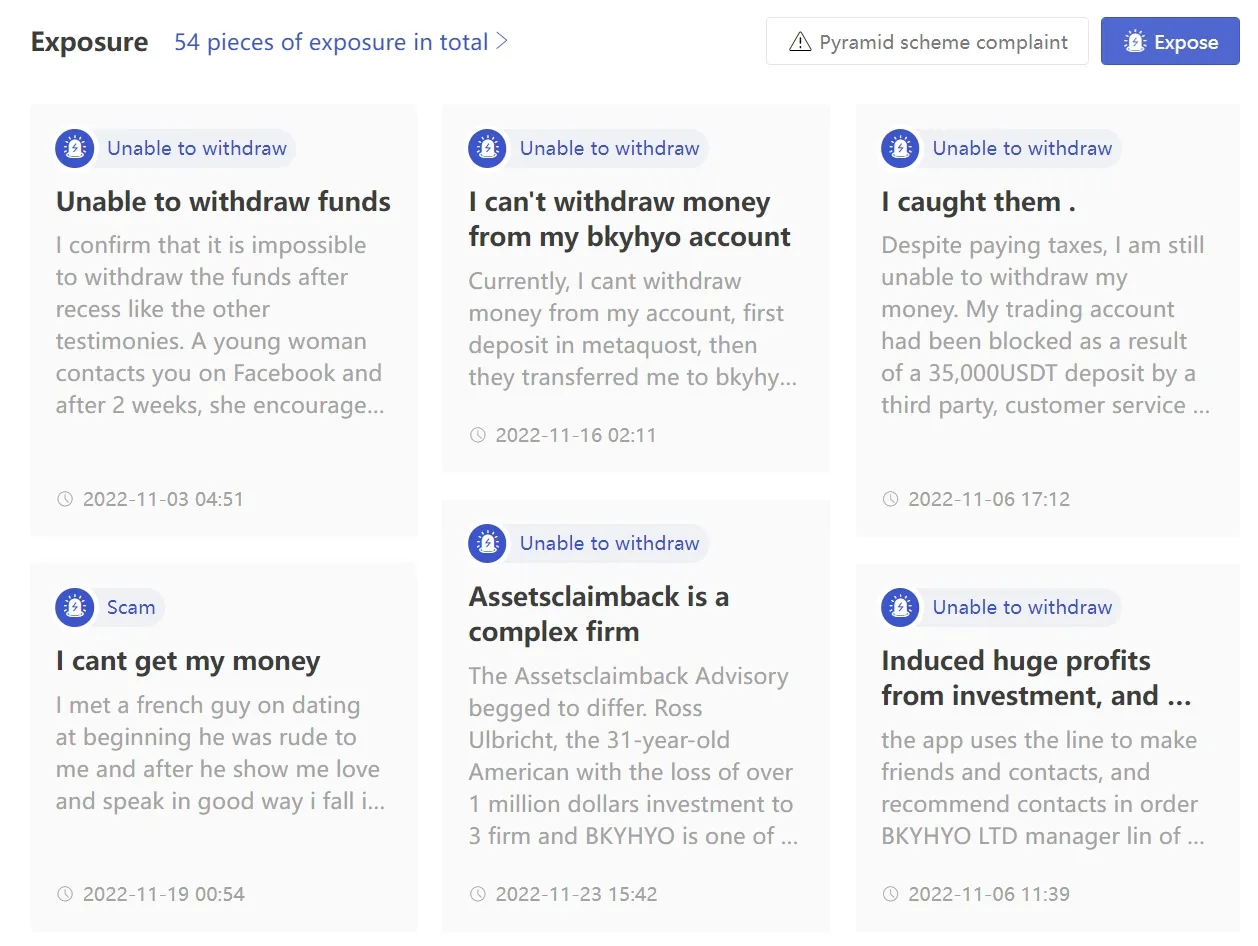This screenshot has height=946, width=1258.
Task: Click the blue Expose button
Action: tap(1170, 42)
